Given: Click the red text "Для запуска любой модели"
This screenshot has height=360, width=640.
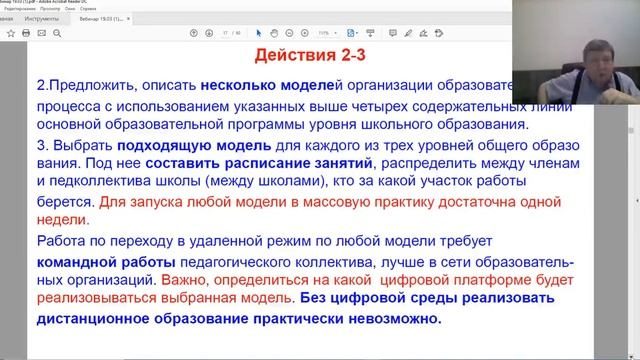Looking at the screenshot, I should click(x=193, y=202).
